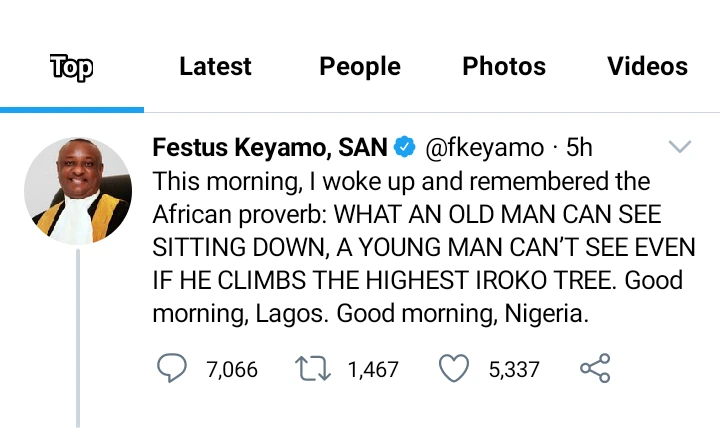Open the African proverb tweet text
720x428 pixels.
tap(424, 248)
